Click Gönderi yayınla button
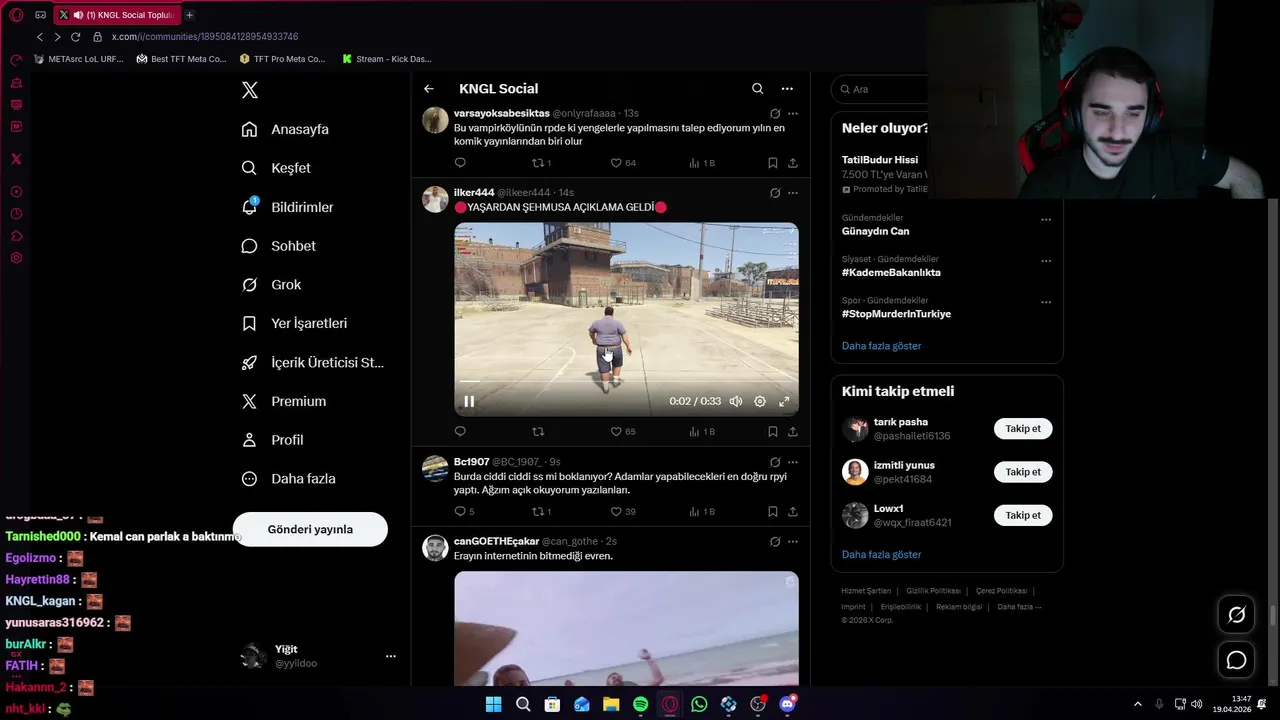 (x=310, y=529)
